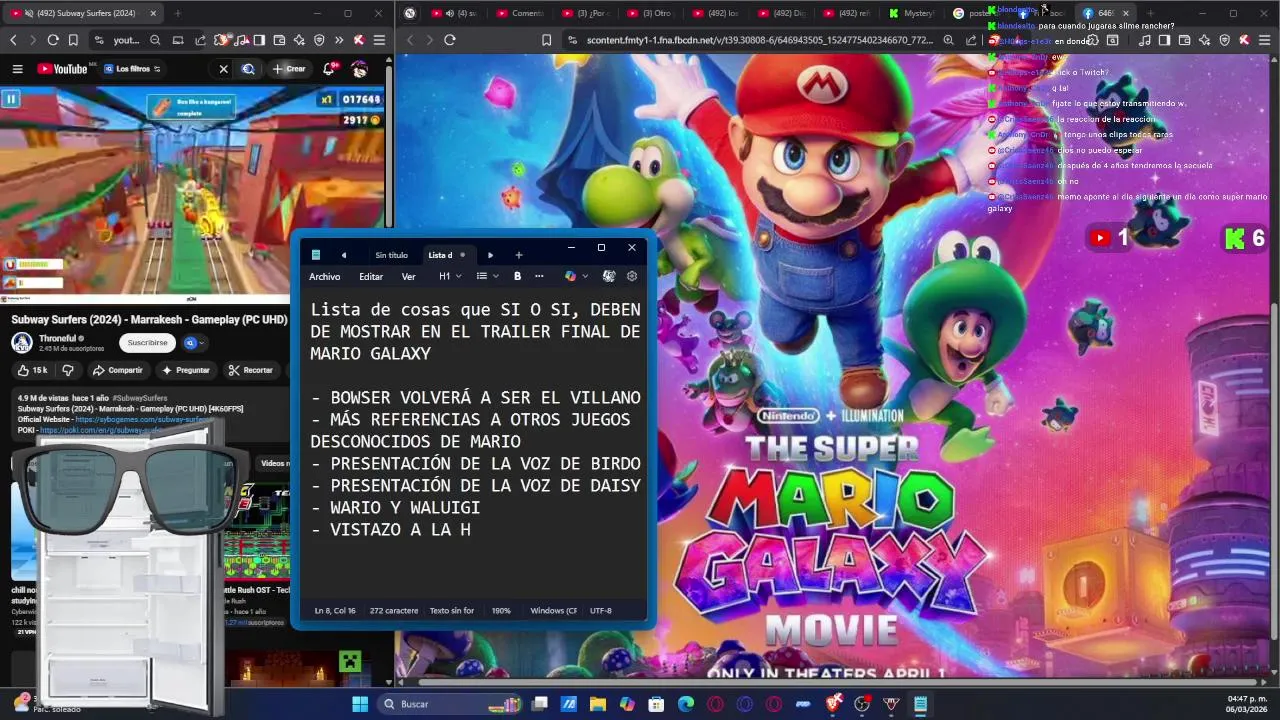Clear the YouTube search with X
Image resolution: width=1280 pixels, height=720 pixels.
[223, 69]
